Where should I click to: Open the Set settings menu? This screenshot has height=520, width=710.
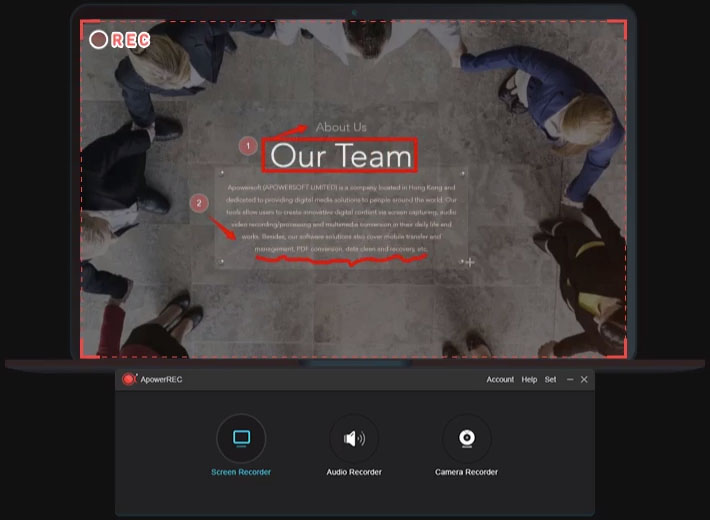pos(550,380)
